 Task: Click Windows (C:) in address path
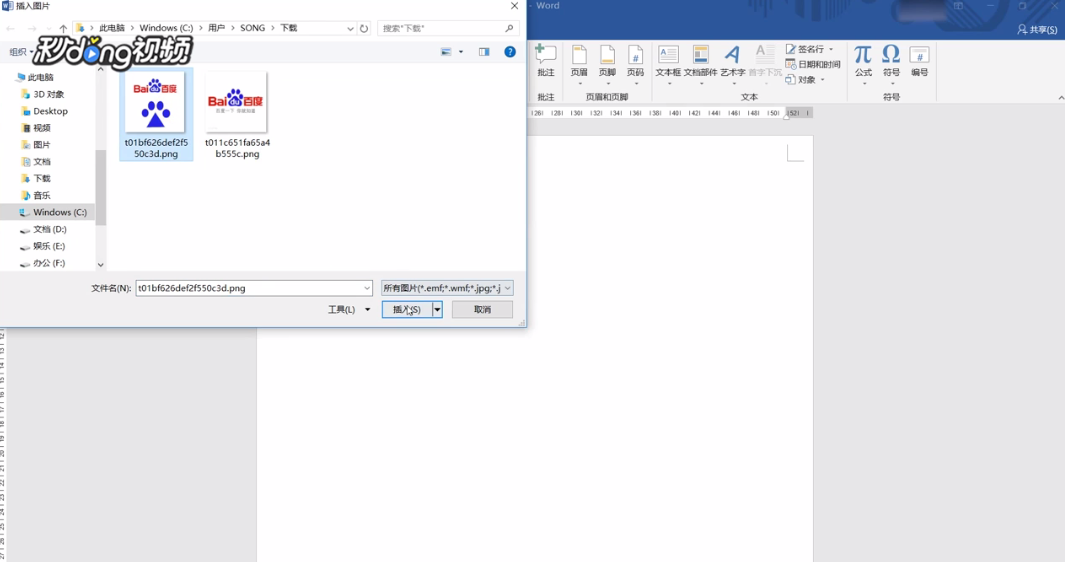[166, 28]
